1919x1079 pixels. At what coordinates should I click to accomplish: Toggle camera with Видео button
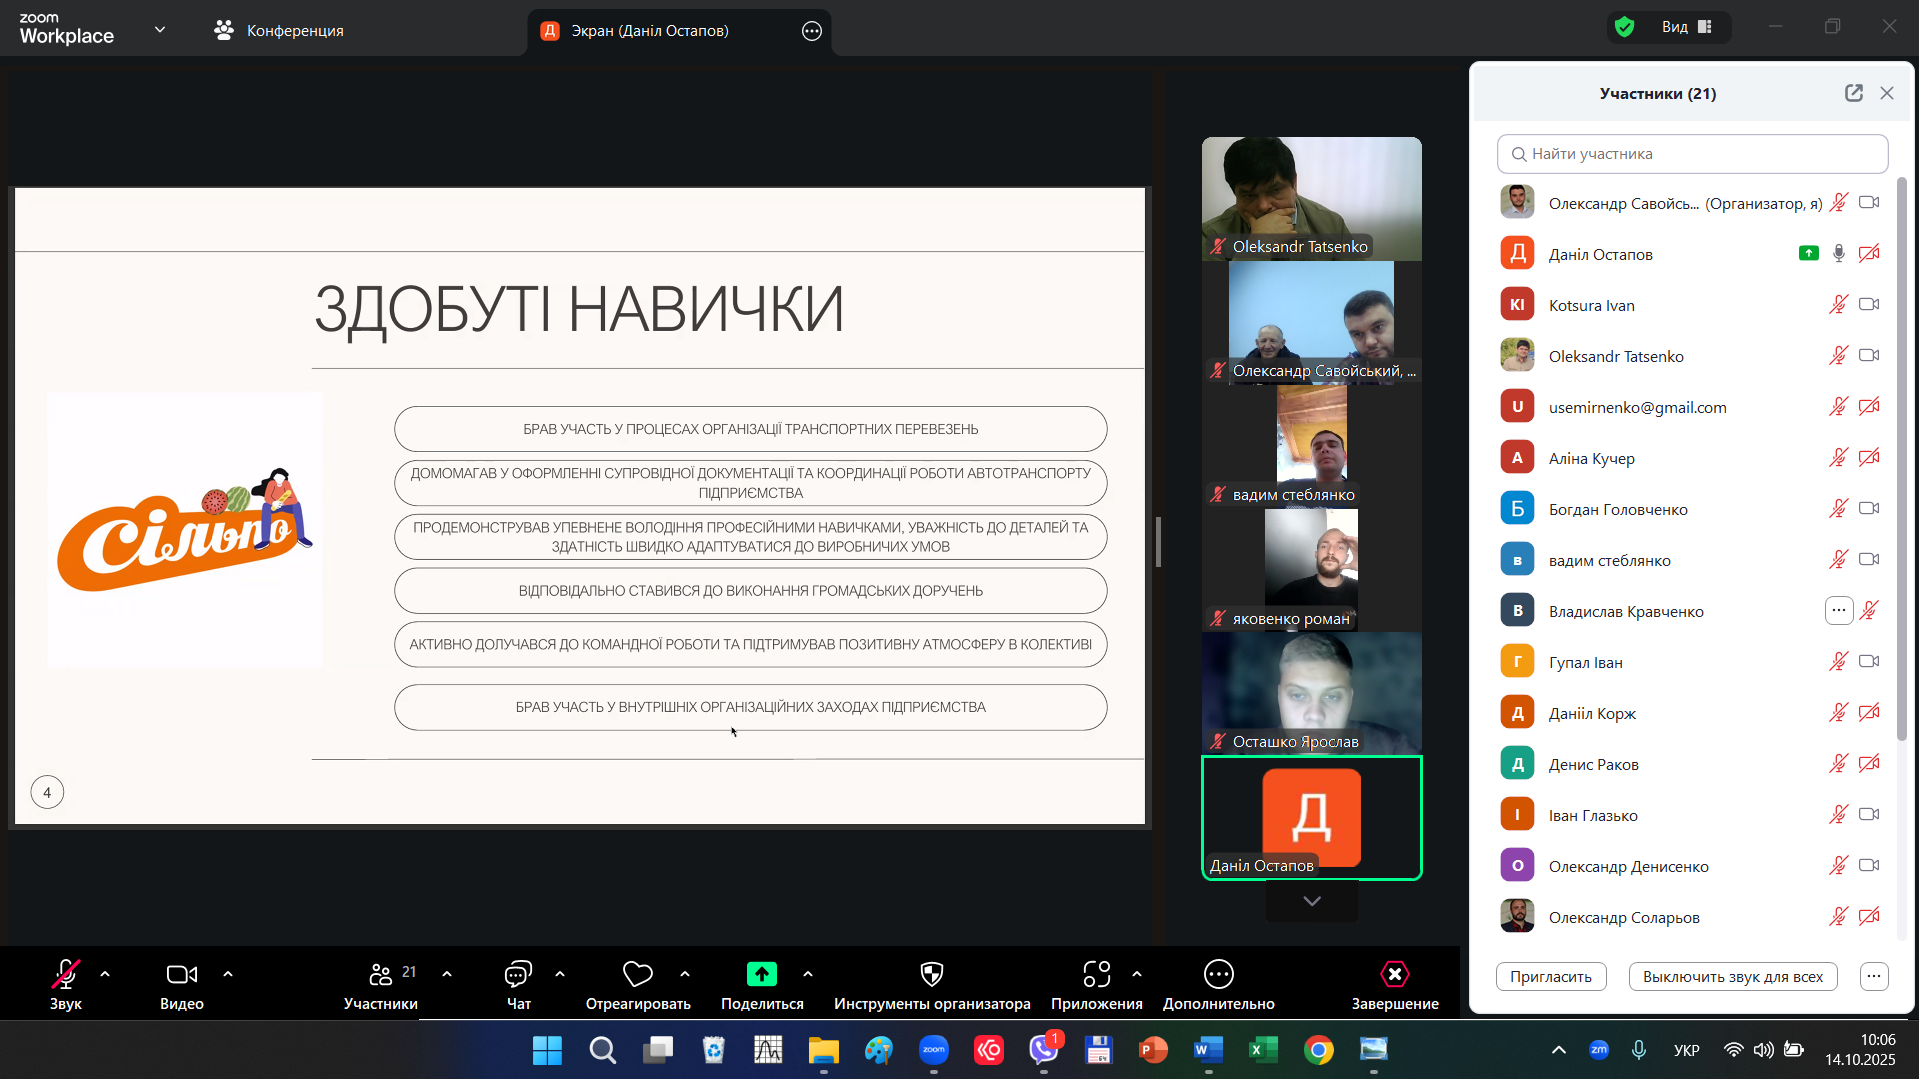pyautogui.click(x=181, y=974)
